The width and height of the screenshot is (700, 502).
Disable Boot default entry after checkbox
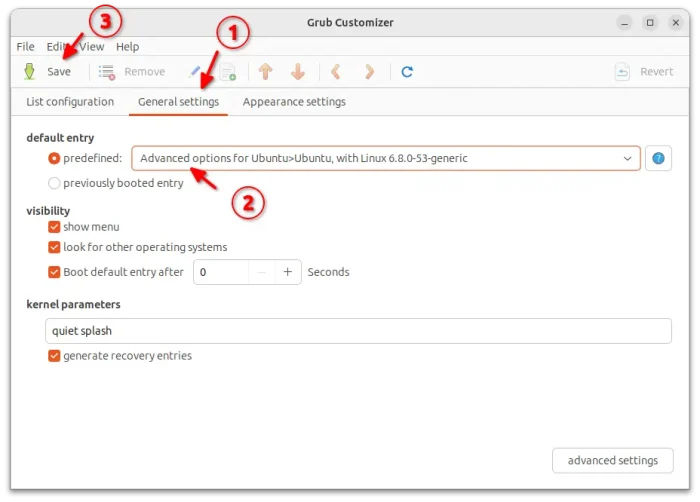pyautogui.click(x=54, y=272)
